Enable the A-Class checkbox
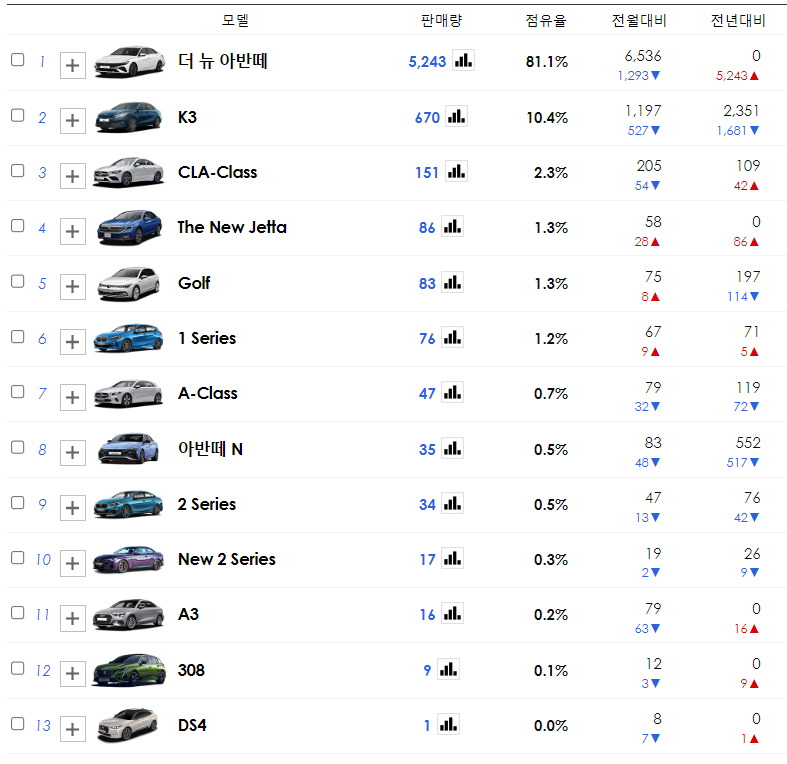This screenshot has height=764, width=787. point(18,392)
